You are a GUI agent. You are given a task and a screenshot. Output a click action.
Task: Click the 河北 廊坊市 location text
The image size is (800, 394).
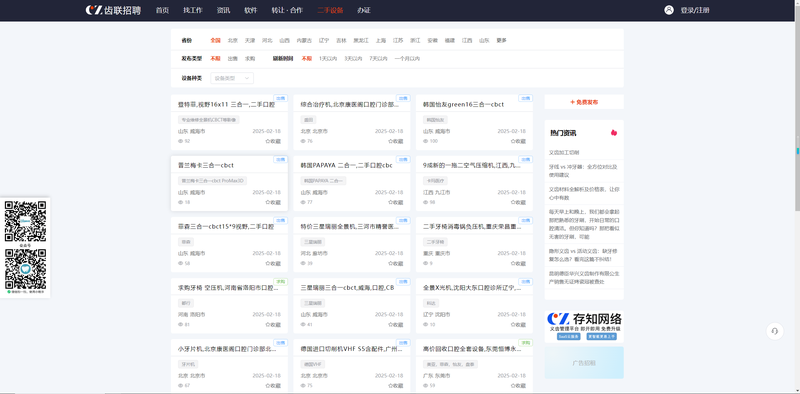[x=314, y=254]
